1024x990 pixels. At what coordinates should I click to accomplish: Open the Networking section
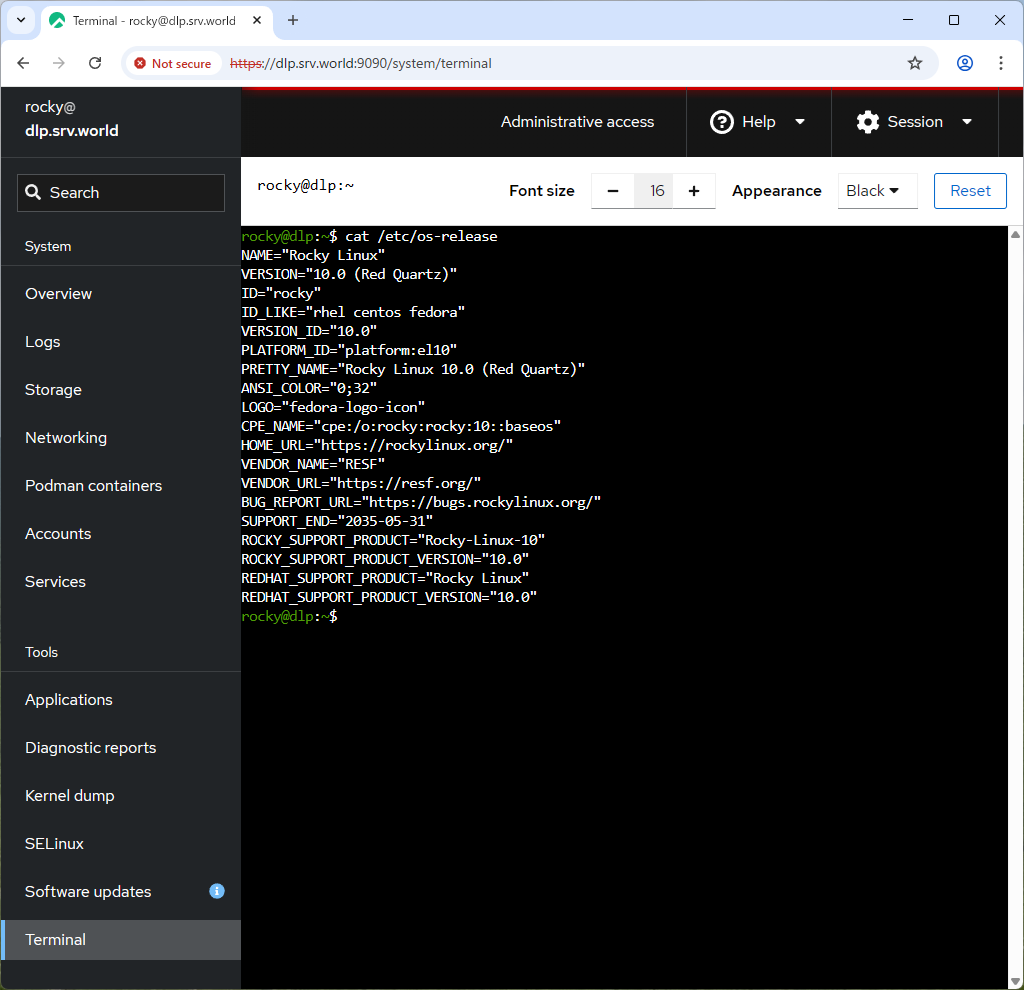pyautogui.click(x=66, y=437)
